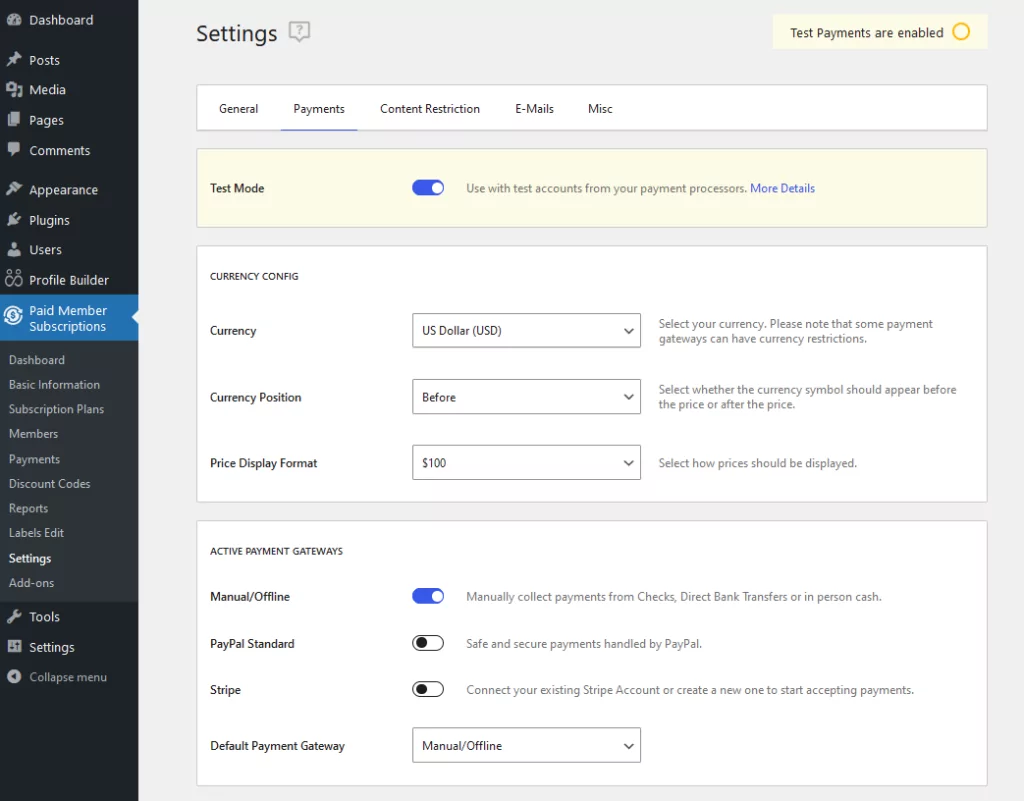Screen dimensions: 1024x801
Task: Open the Price Display Format dropdown
Action: coord(526,463)
